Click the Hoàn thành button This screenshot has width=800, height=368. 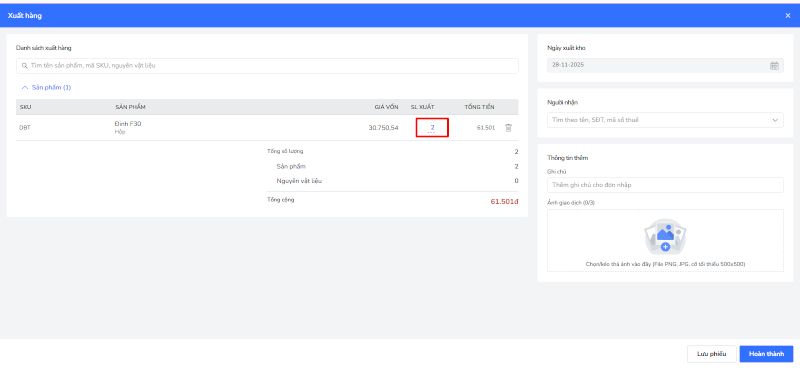(766, 354)
